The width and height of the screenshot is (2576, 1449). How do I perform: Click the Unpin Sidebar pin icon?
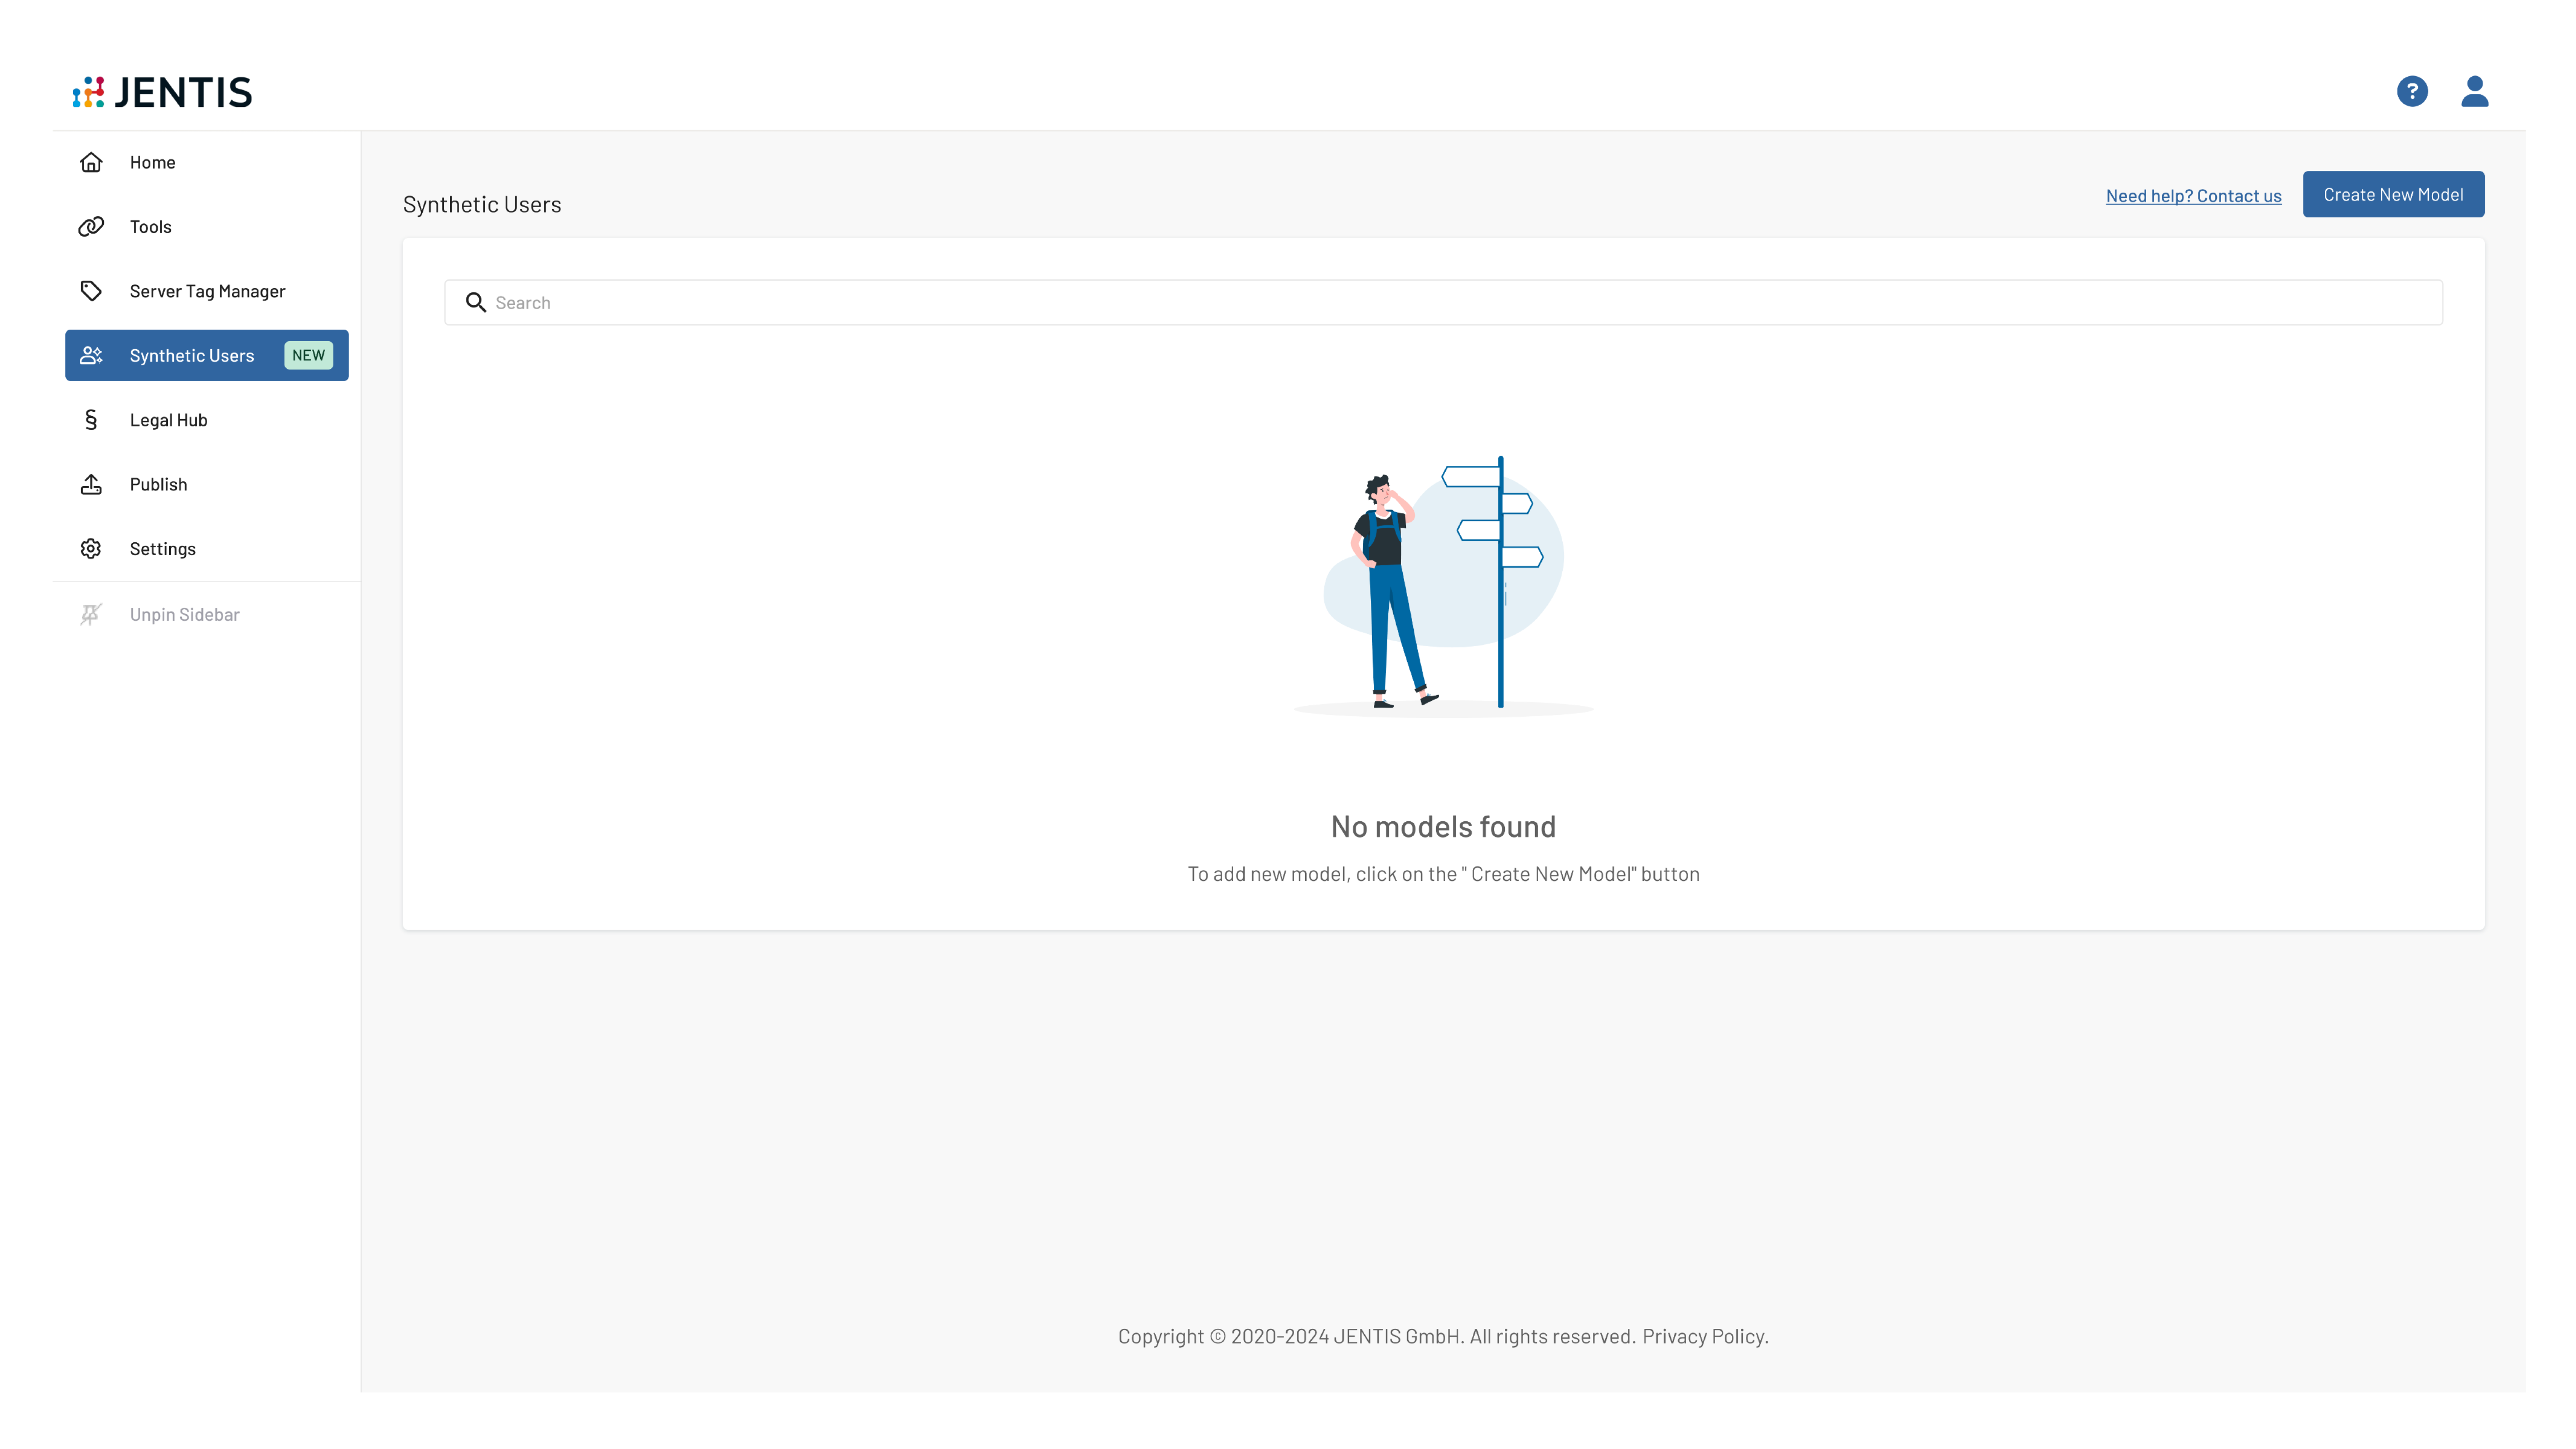pyautogui.click(x=91, y=615)
